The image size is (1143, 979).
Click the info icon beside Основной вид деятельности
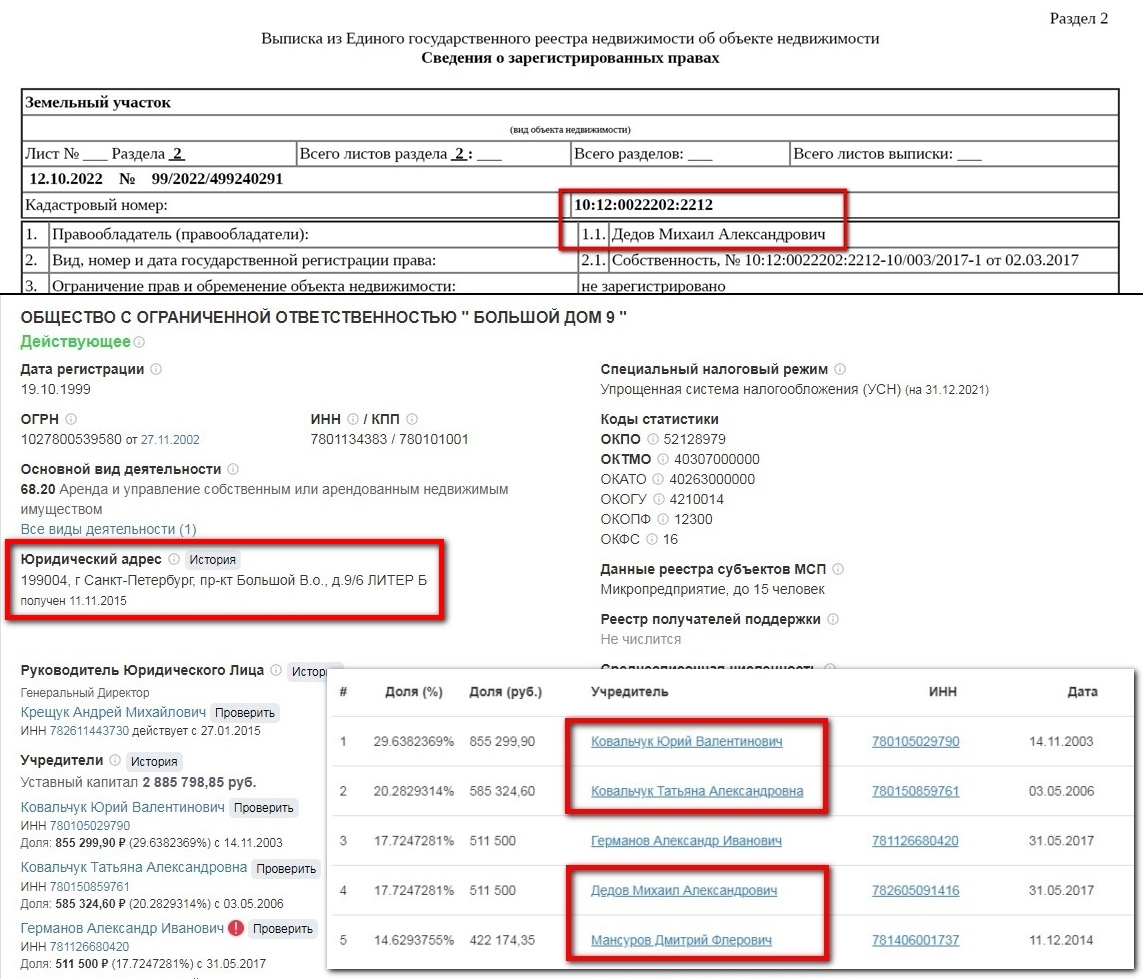[233, 469]
